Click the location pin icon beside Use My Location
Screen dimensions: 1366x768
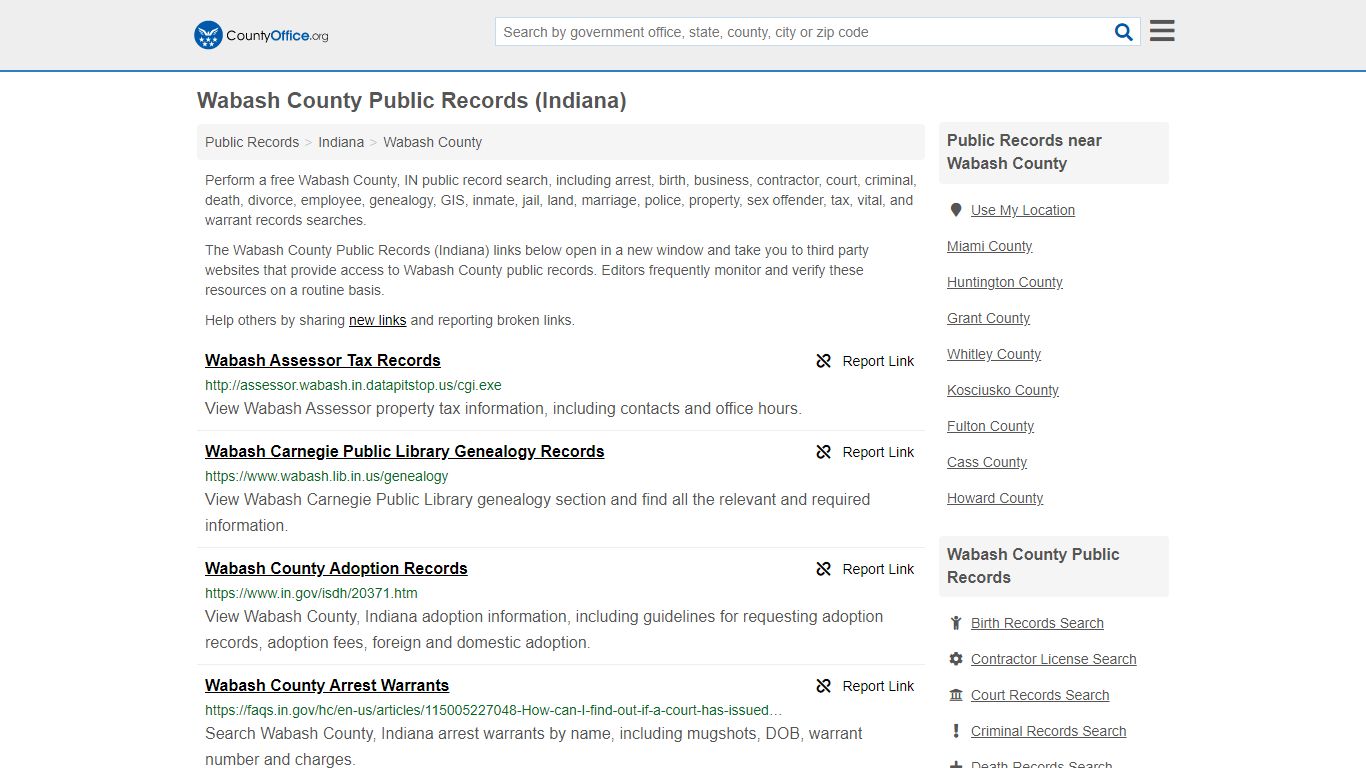click(956, 210)
